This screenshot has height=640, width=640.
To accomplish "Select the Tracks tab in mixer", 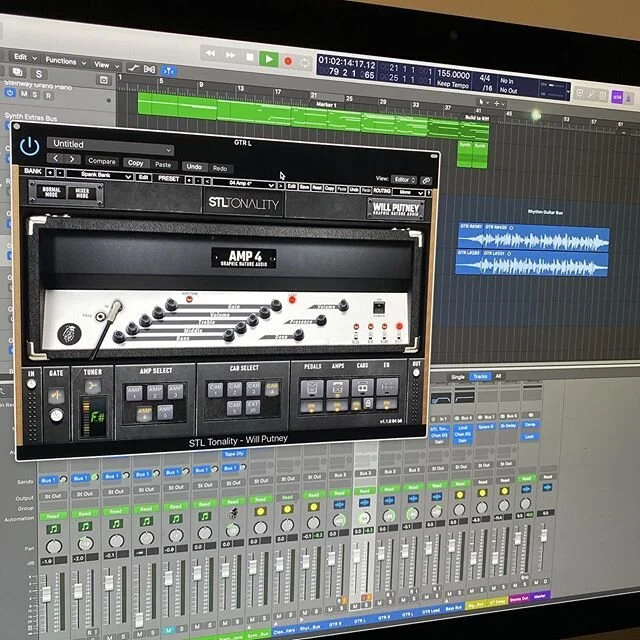I will 480,376.
